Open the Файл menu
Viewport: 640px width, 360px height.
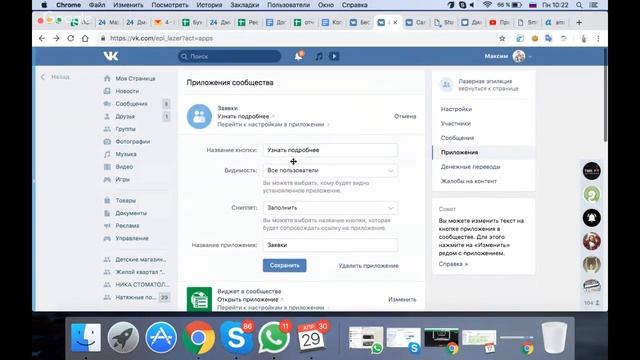point(97,5)
